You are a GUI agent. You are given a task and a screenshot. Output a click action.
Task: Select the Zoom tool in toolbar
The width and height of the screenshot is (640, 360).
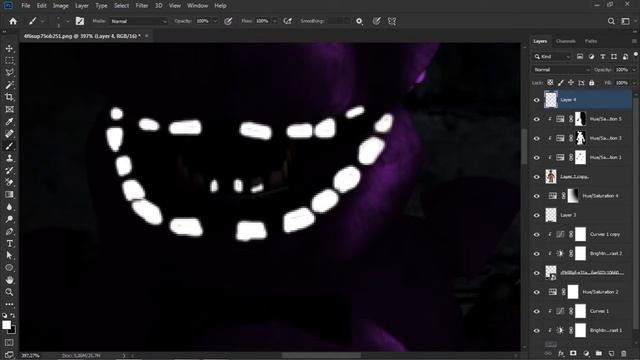coord(9,292)
